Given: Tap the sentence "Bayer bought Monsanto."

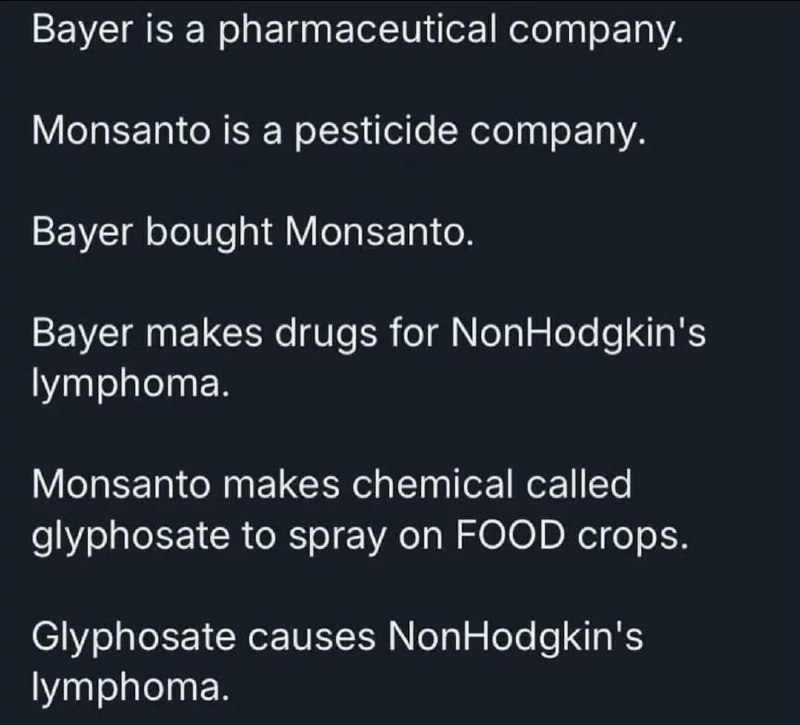Looking at the screenshot, I should [253, 233].
